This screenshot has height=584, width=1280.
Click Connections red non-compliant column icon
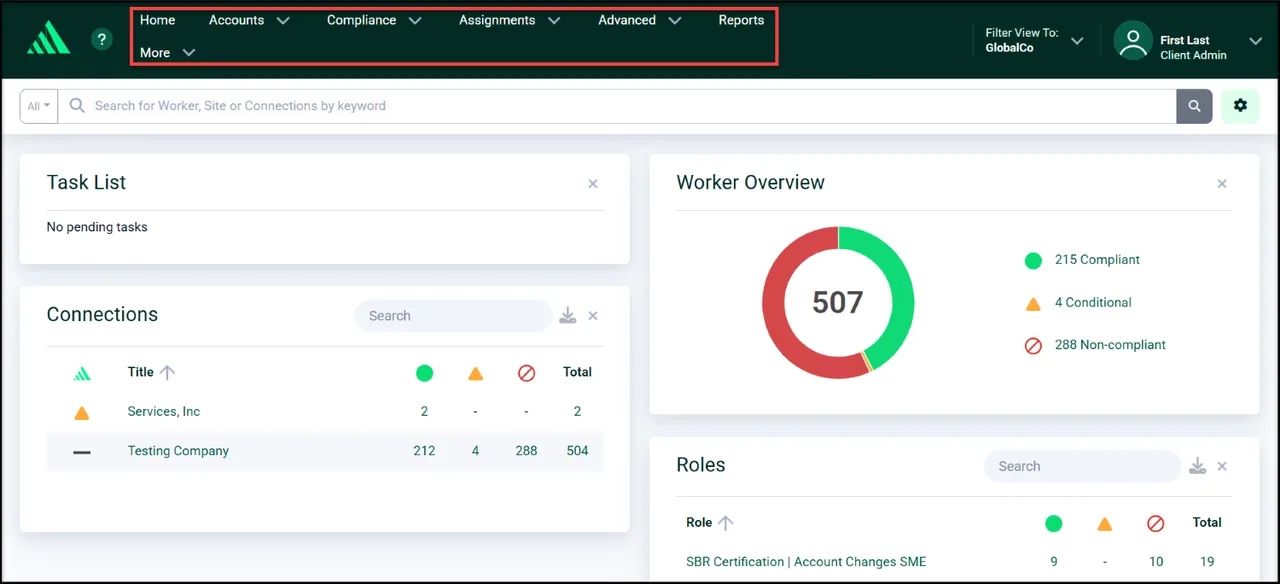tap(527, 373)
